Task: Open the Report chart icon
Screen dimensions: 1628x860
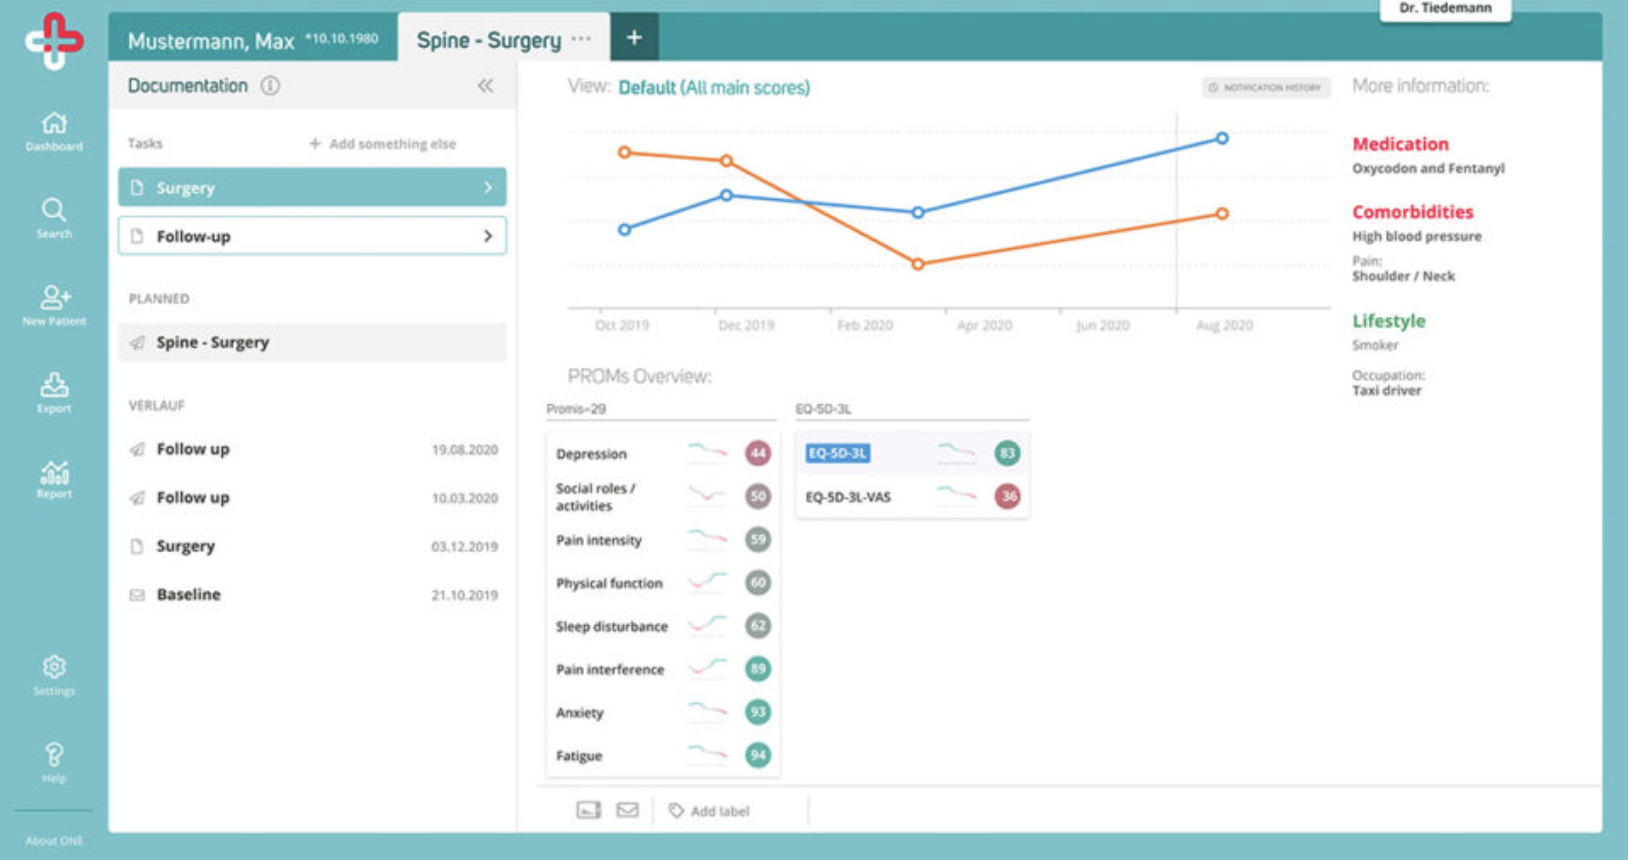Action: (x=54, y=472)
